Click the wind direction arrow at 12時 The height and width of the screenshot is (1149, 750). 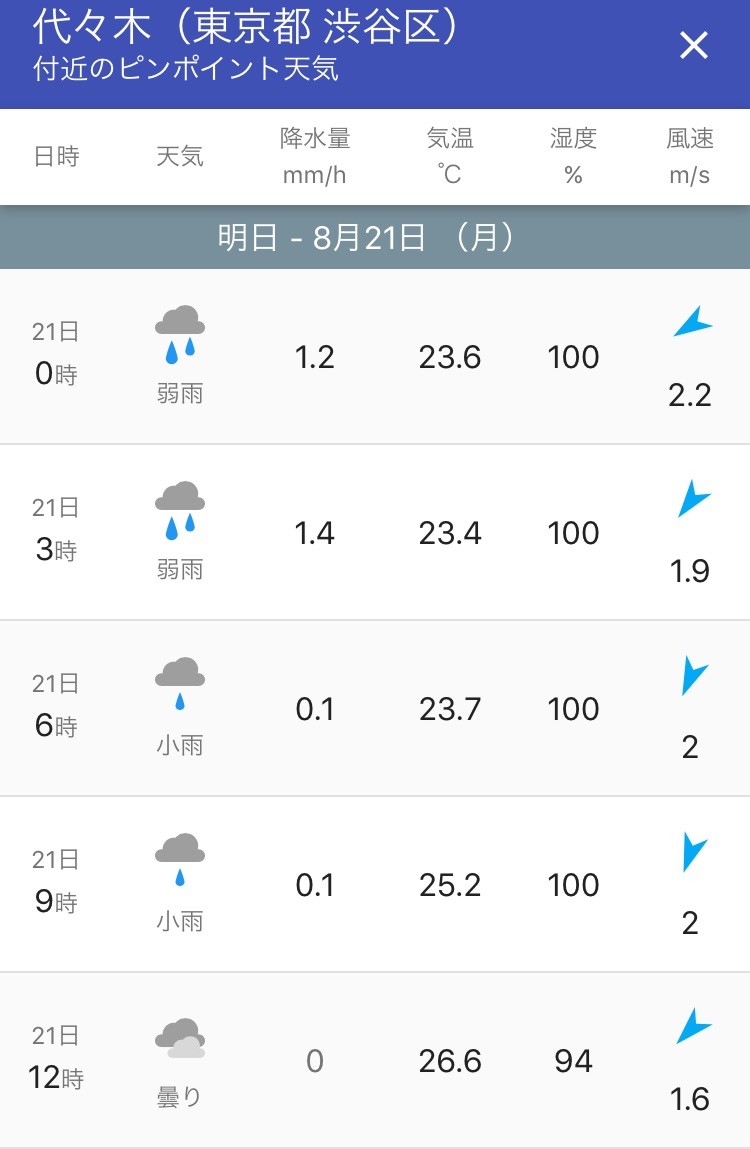coord(692,1027)
